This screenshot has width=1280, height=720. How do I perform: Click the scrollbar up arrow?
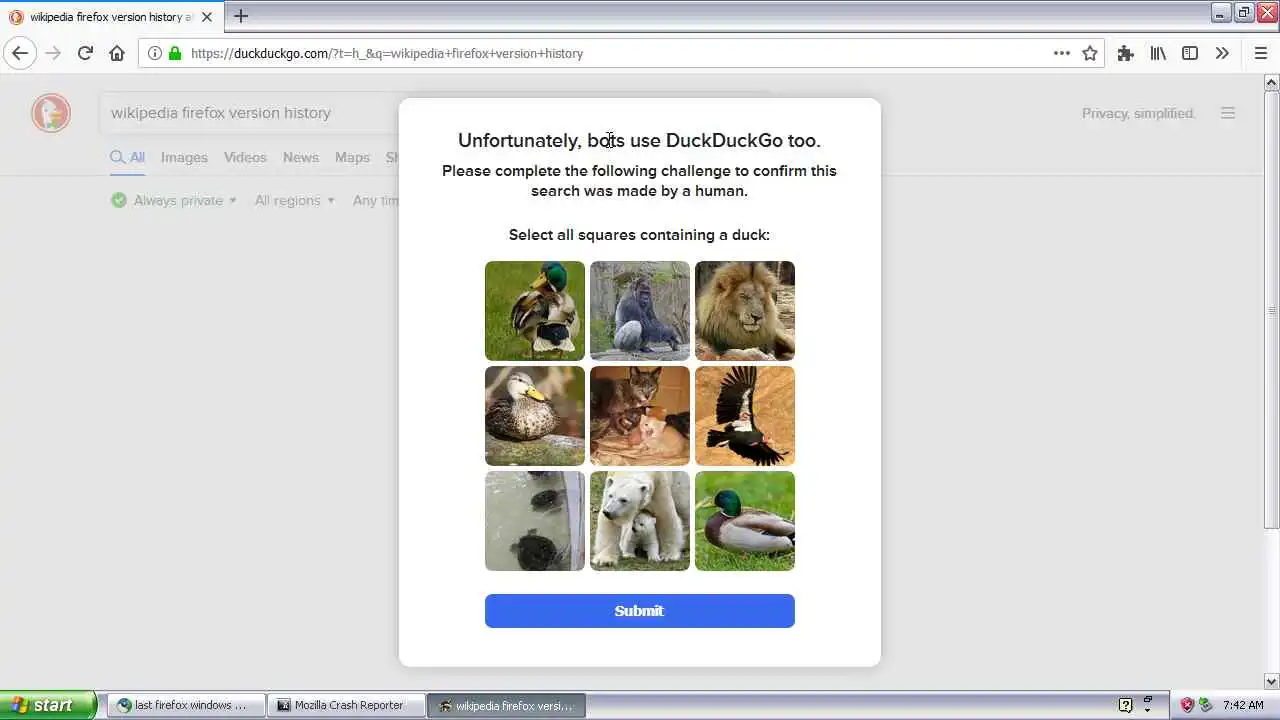pos(1272,82)
